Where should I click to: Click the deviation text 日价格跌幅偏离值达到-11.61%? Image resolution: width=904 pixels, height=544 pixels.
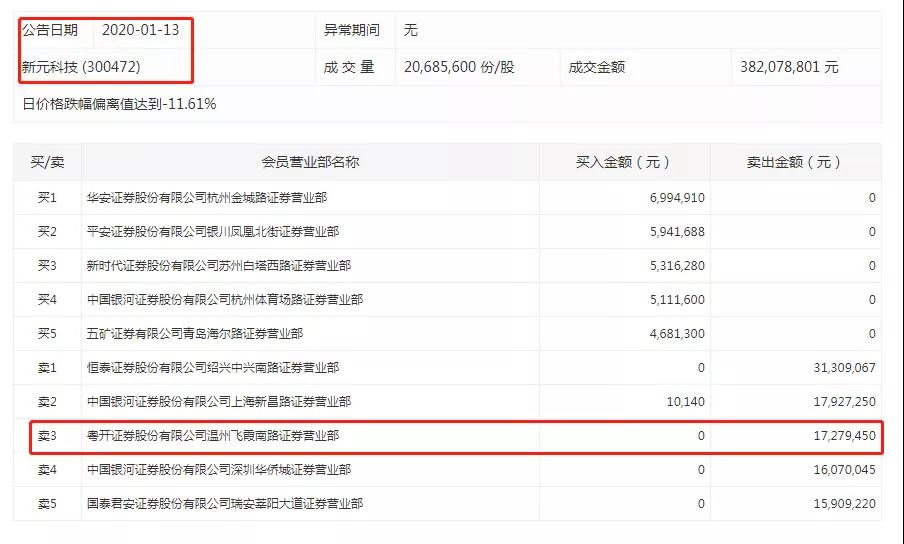(x=119, y=104)
